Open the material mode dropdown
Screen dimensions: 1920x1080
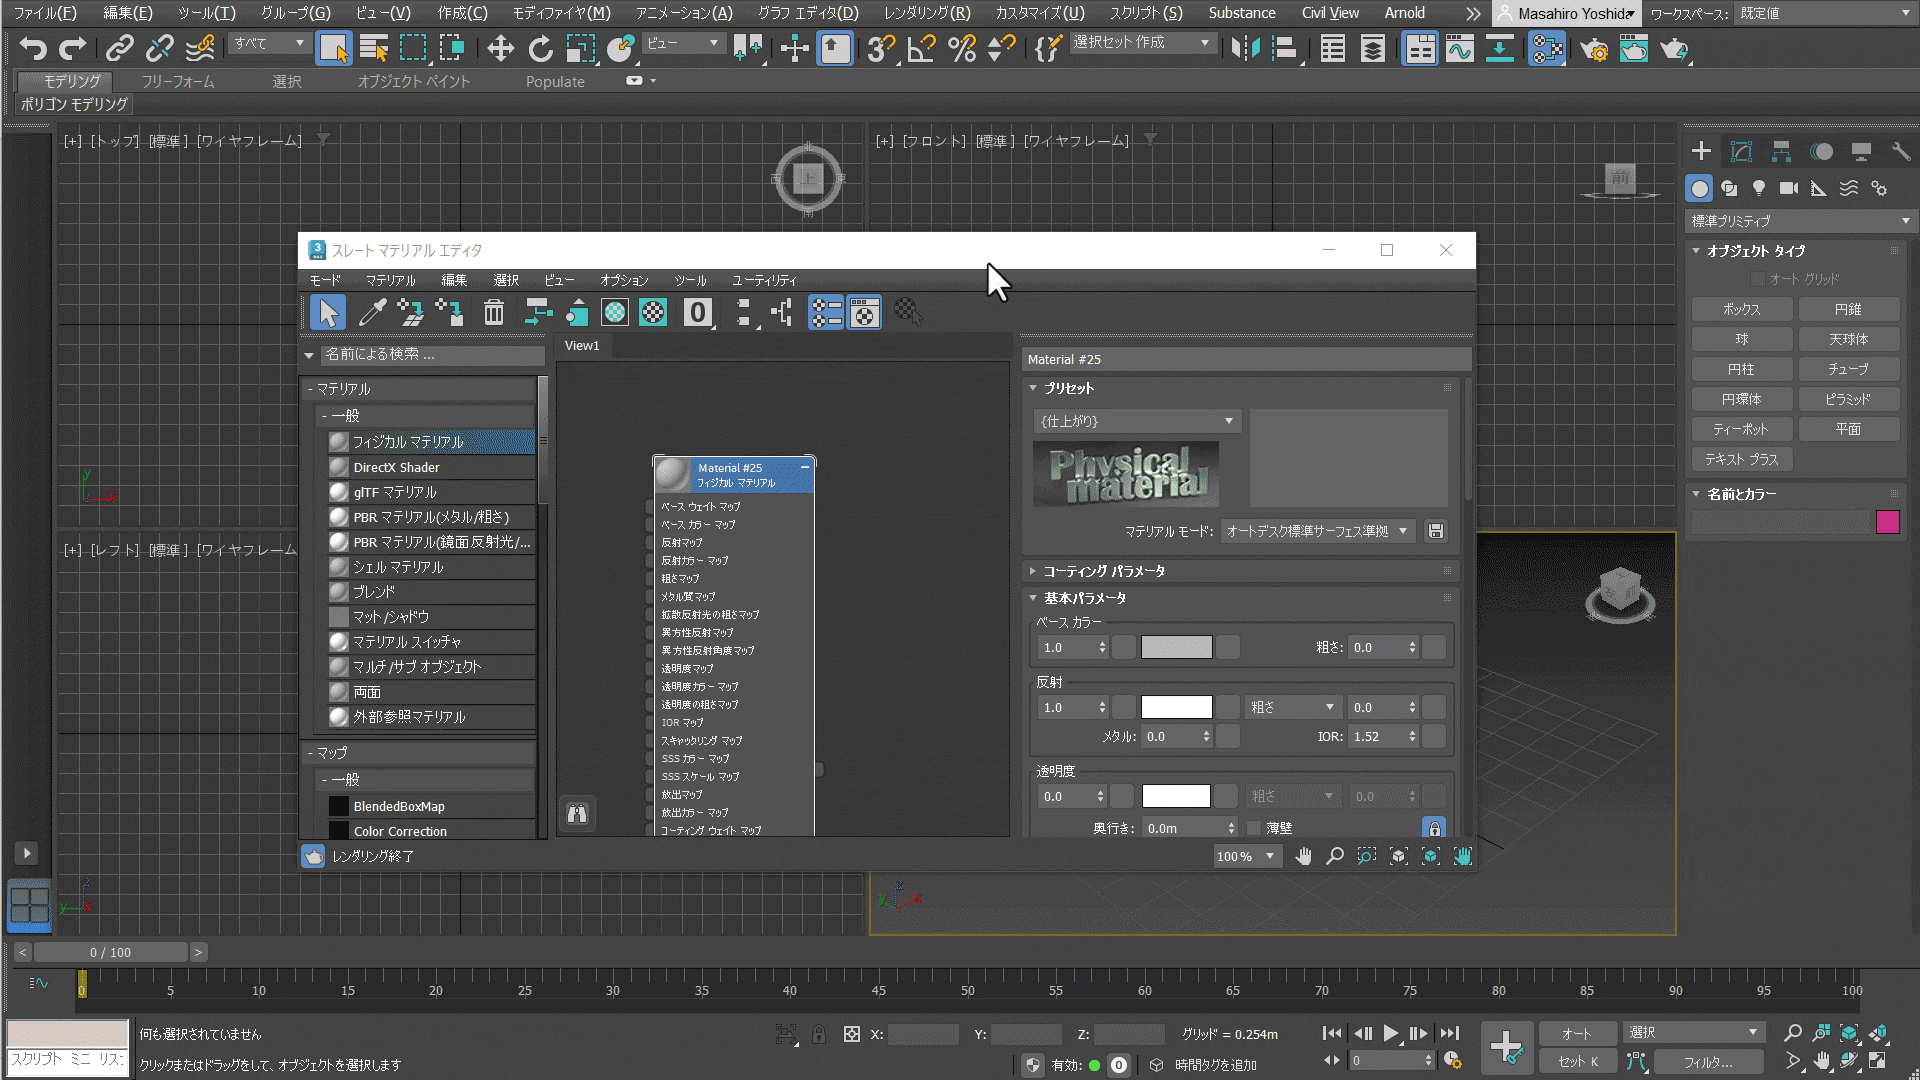click(1317, 531)
